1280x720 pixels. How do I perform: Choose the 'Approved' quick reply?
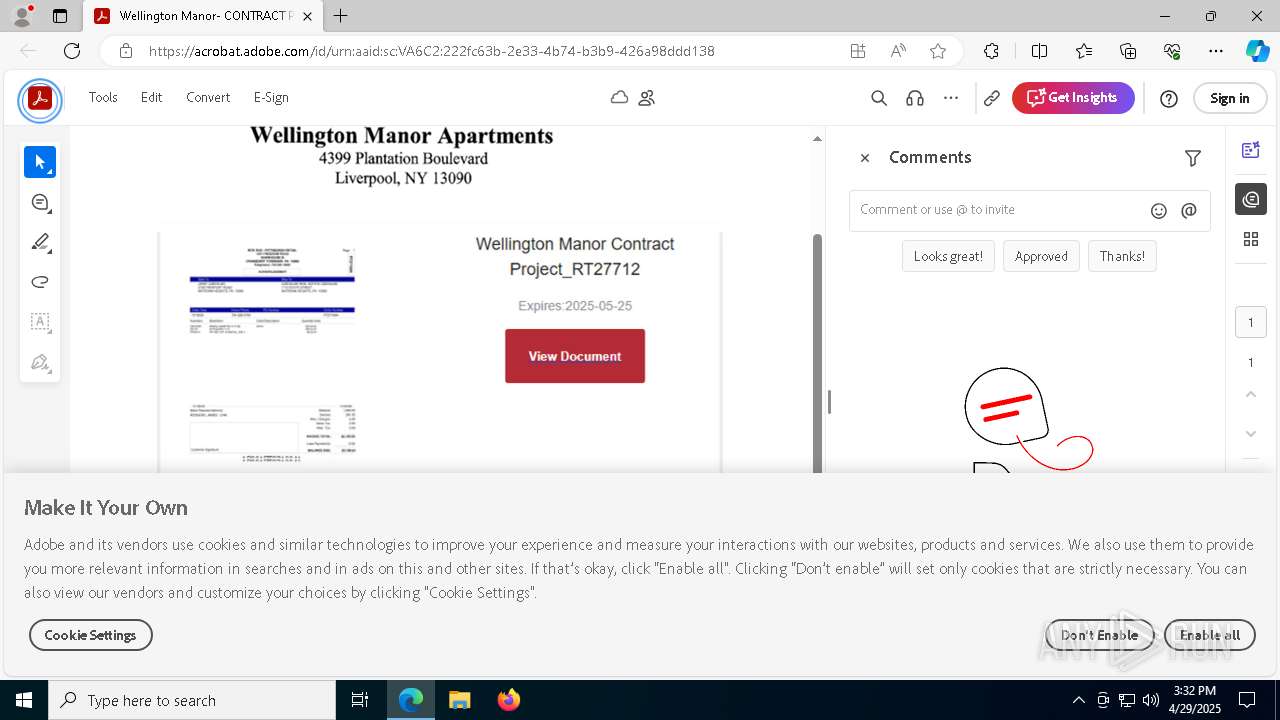[x=1041, y=256]
